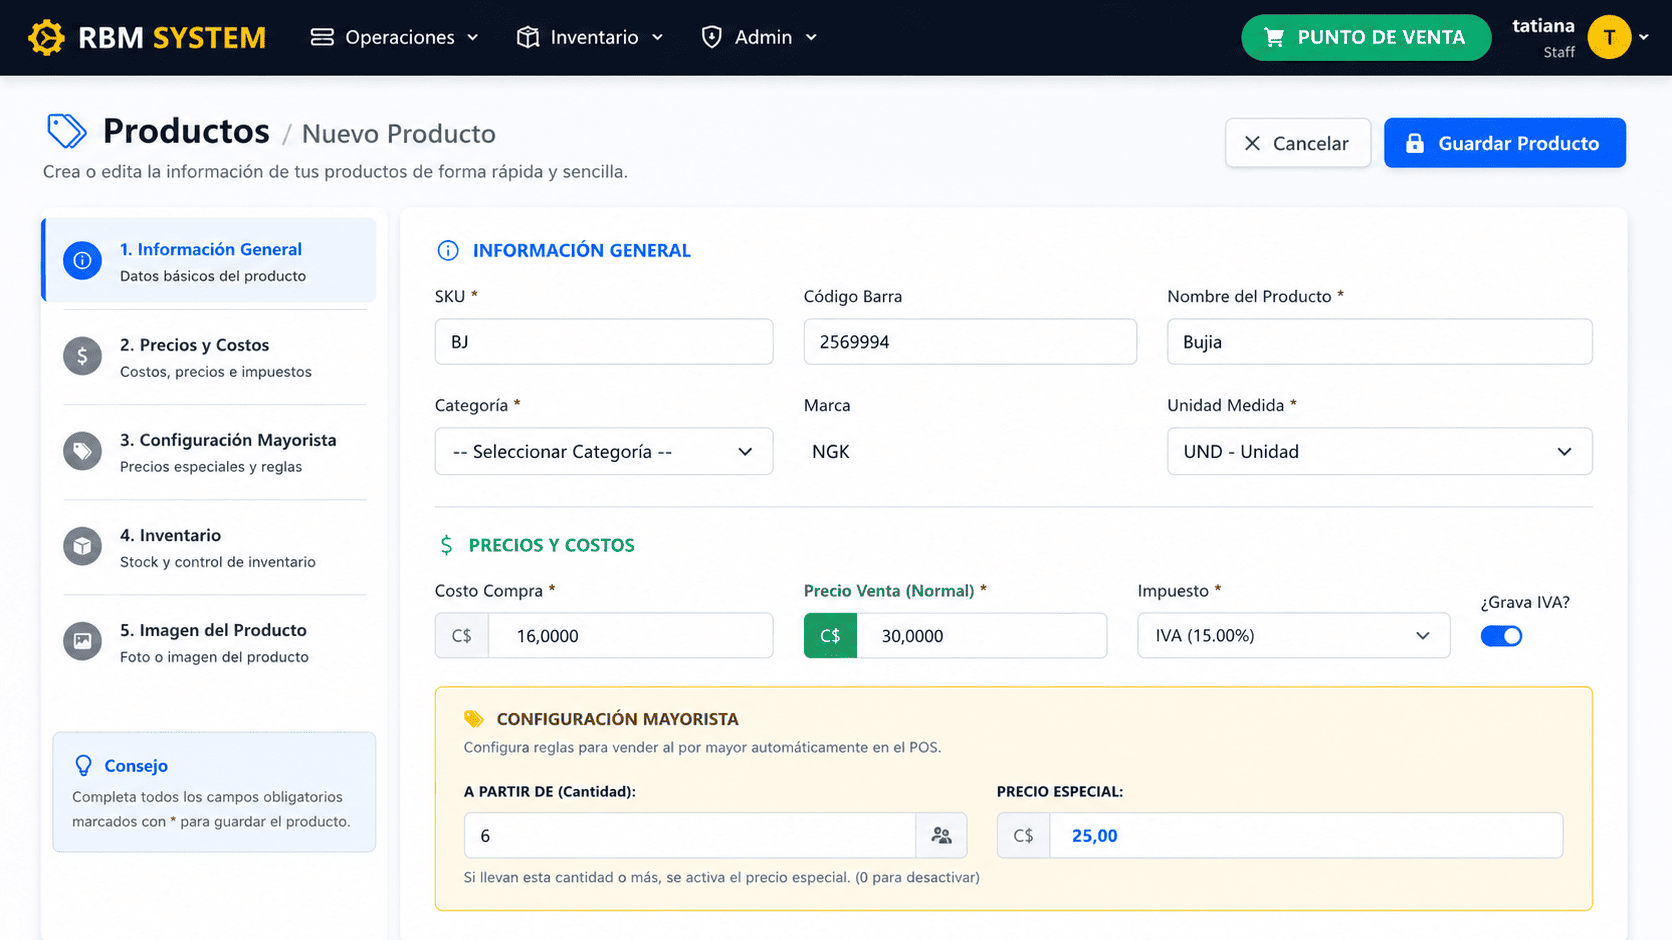The image size is (1672, 940).
Task: Click the tag icon for Configuración Mayorista step
Action: [83, 451]
